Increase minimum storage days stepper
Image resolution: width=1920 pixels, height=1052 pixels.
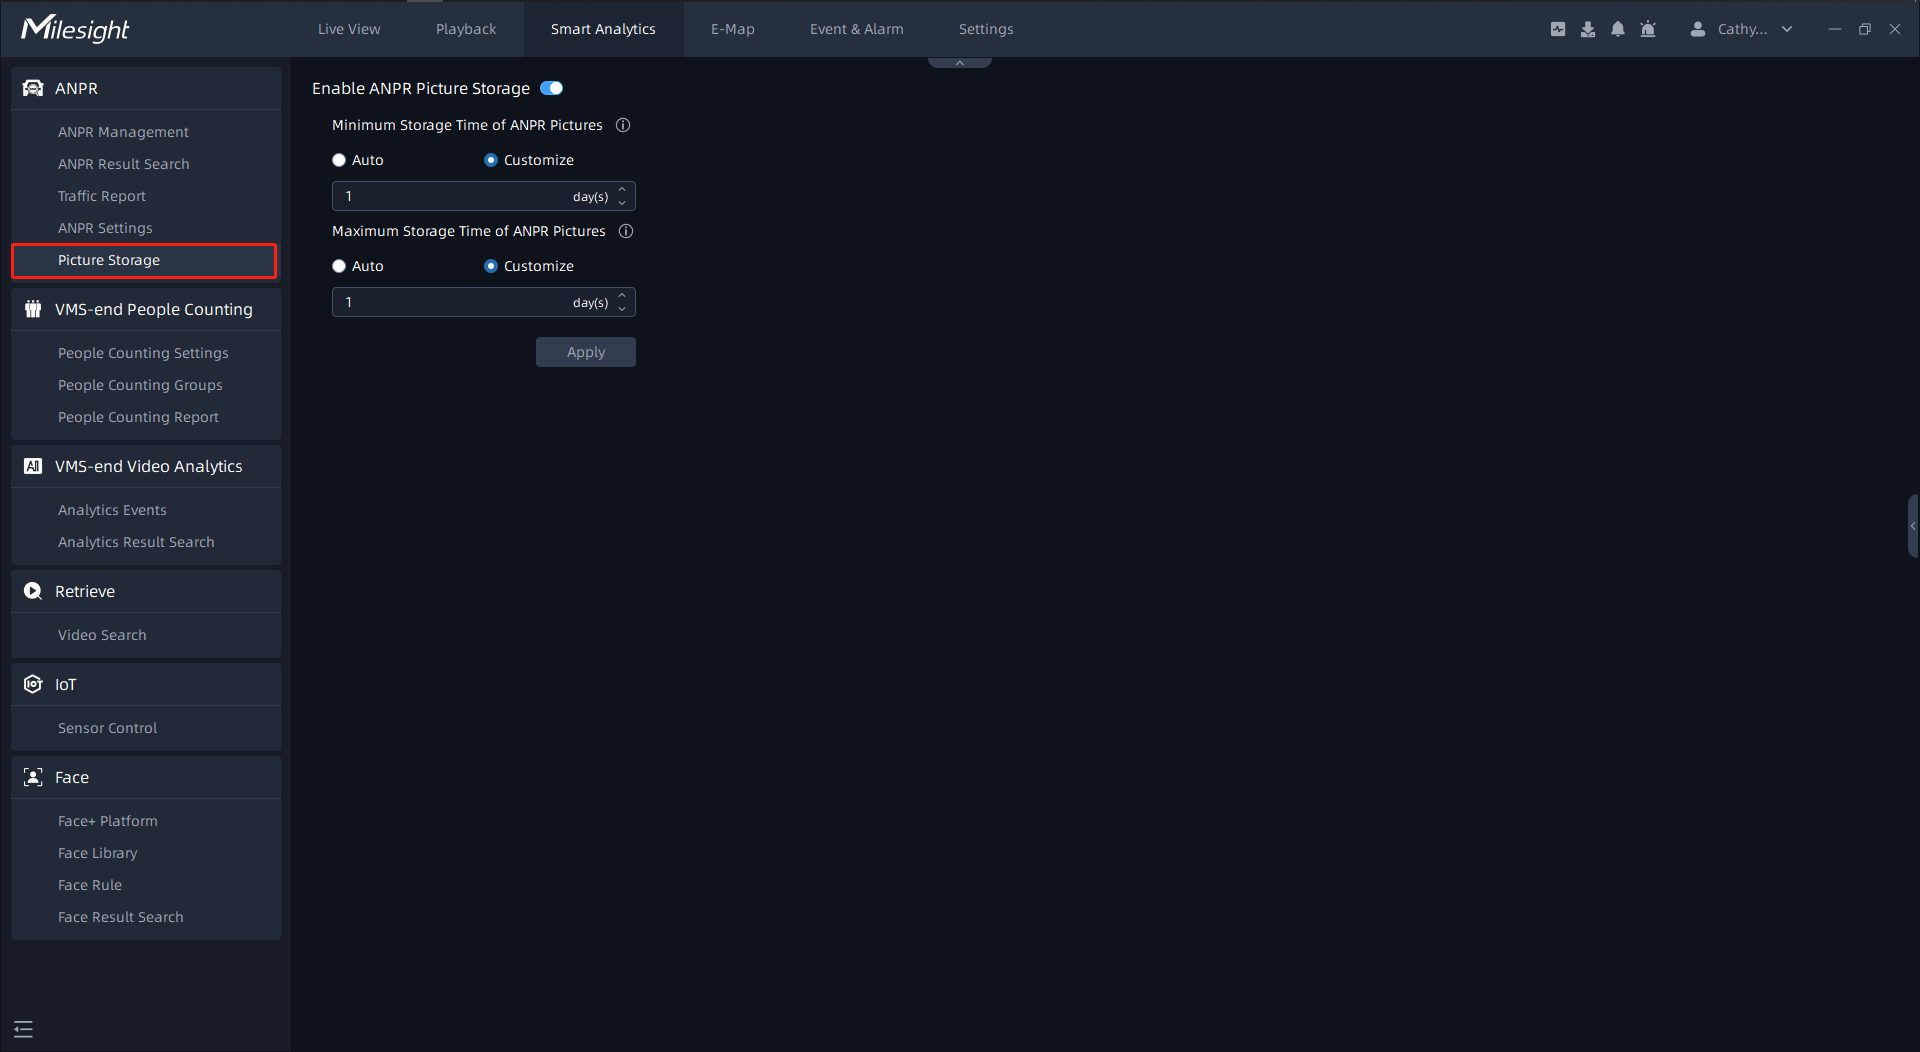click(x=622, y=189)
